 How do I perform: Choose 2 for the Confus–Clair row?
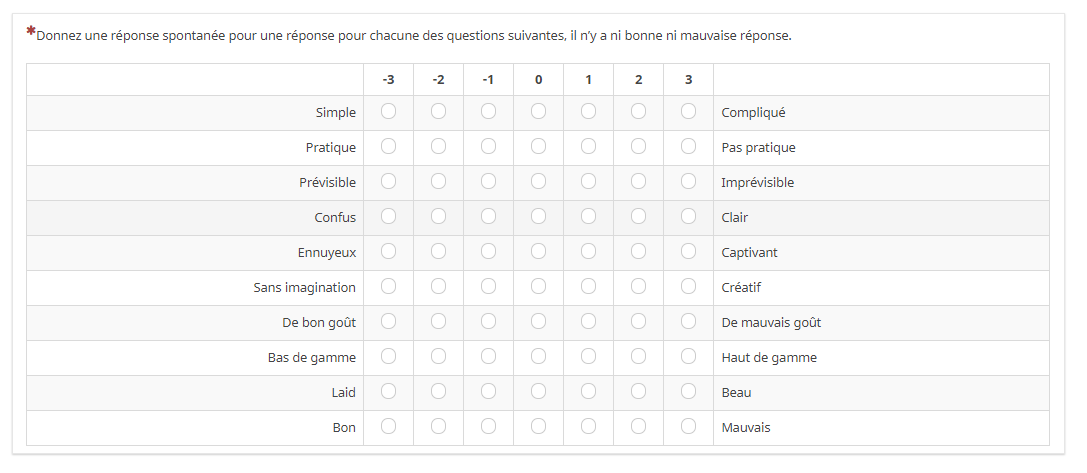click(638, 217)
